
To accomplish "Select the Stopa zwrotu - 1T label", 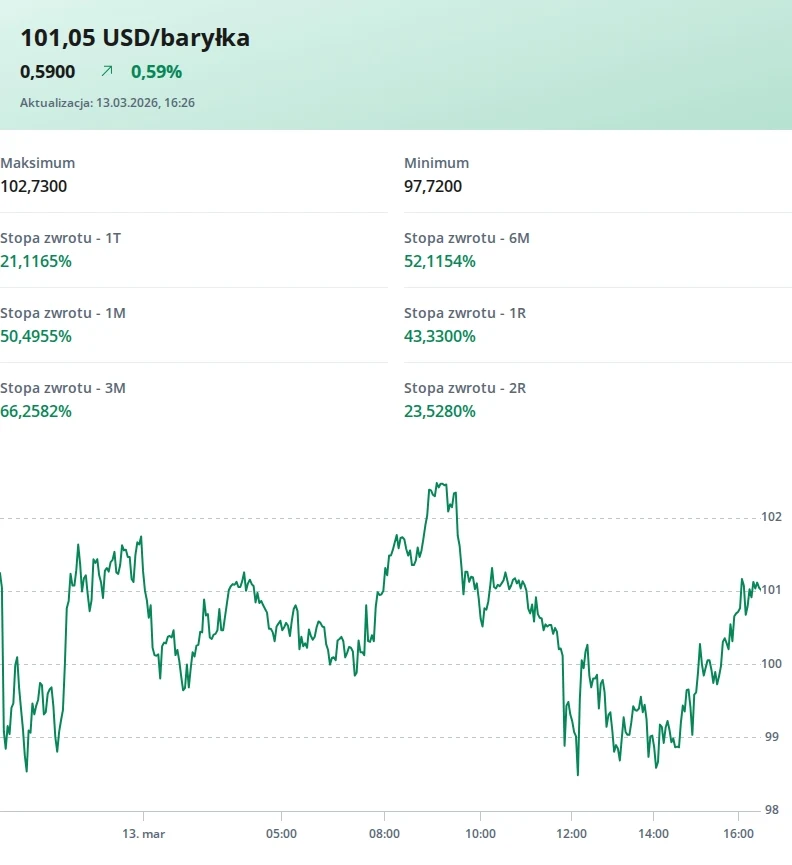I will click(x=61, y=238).
